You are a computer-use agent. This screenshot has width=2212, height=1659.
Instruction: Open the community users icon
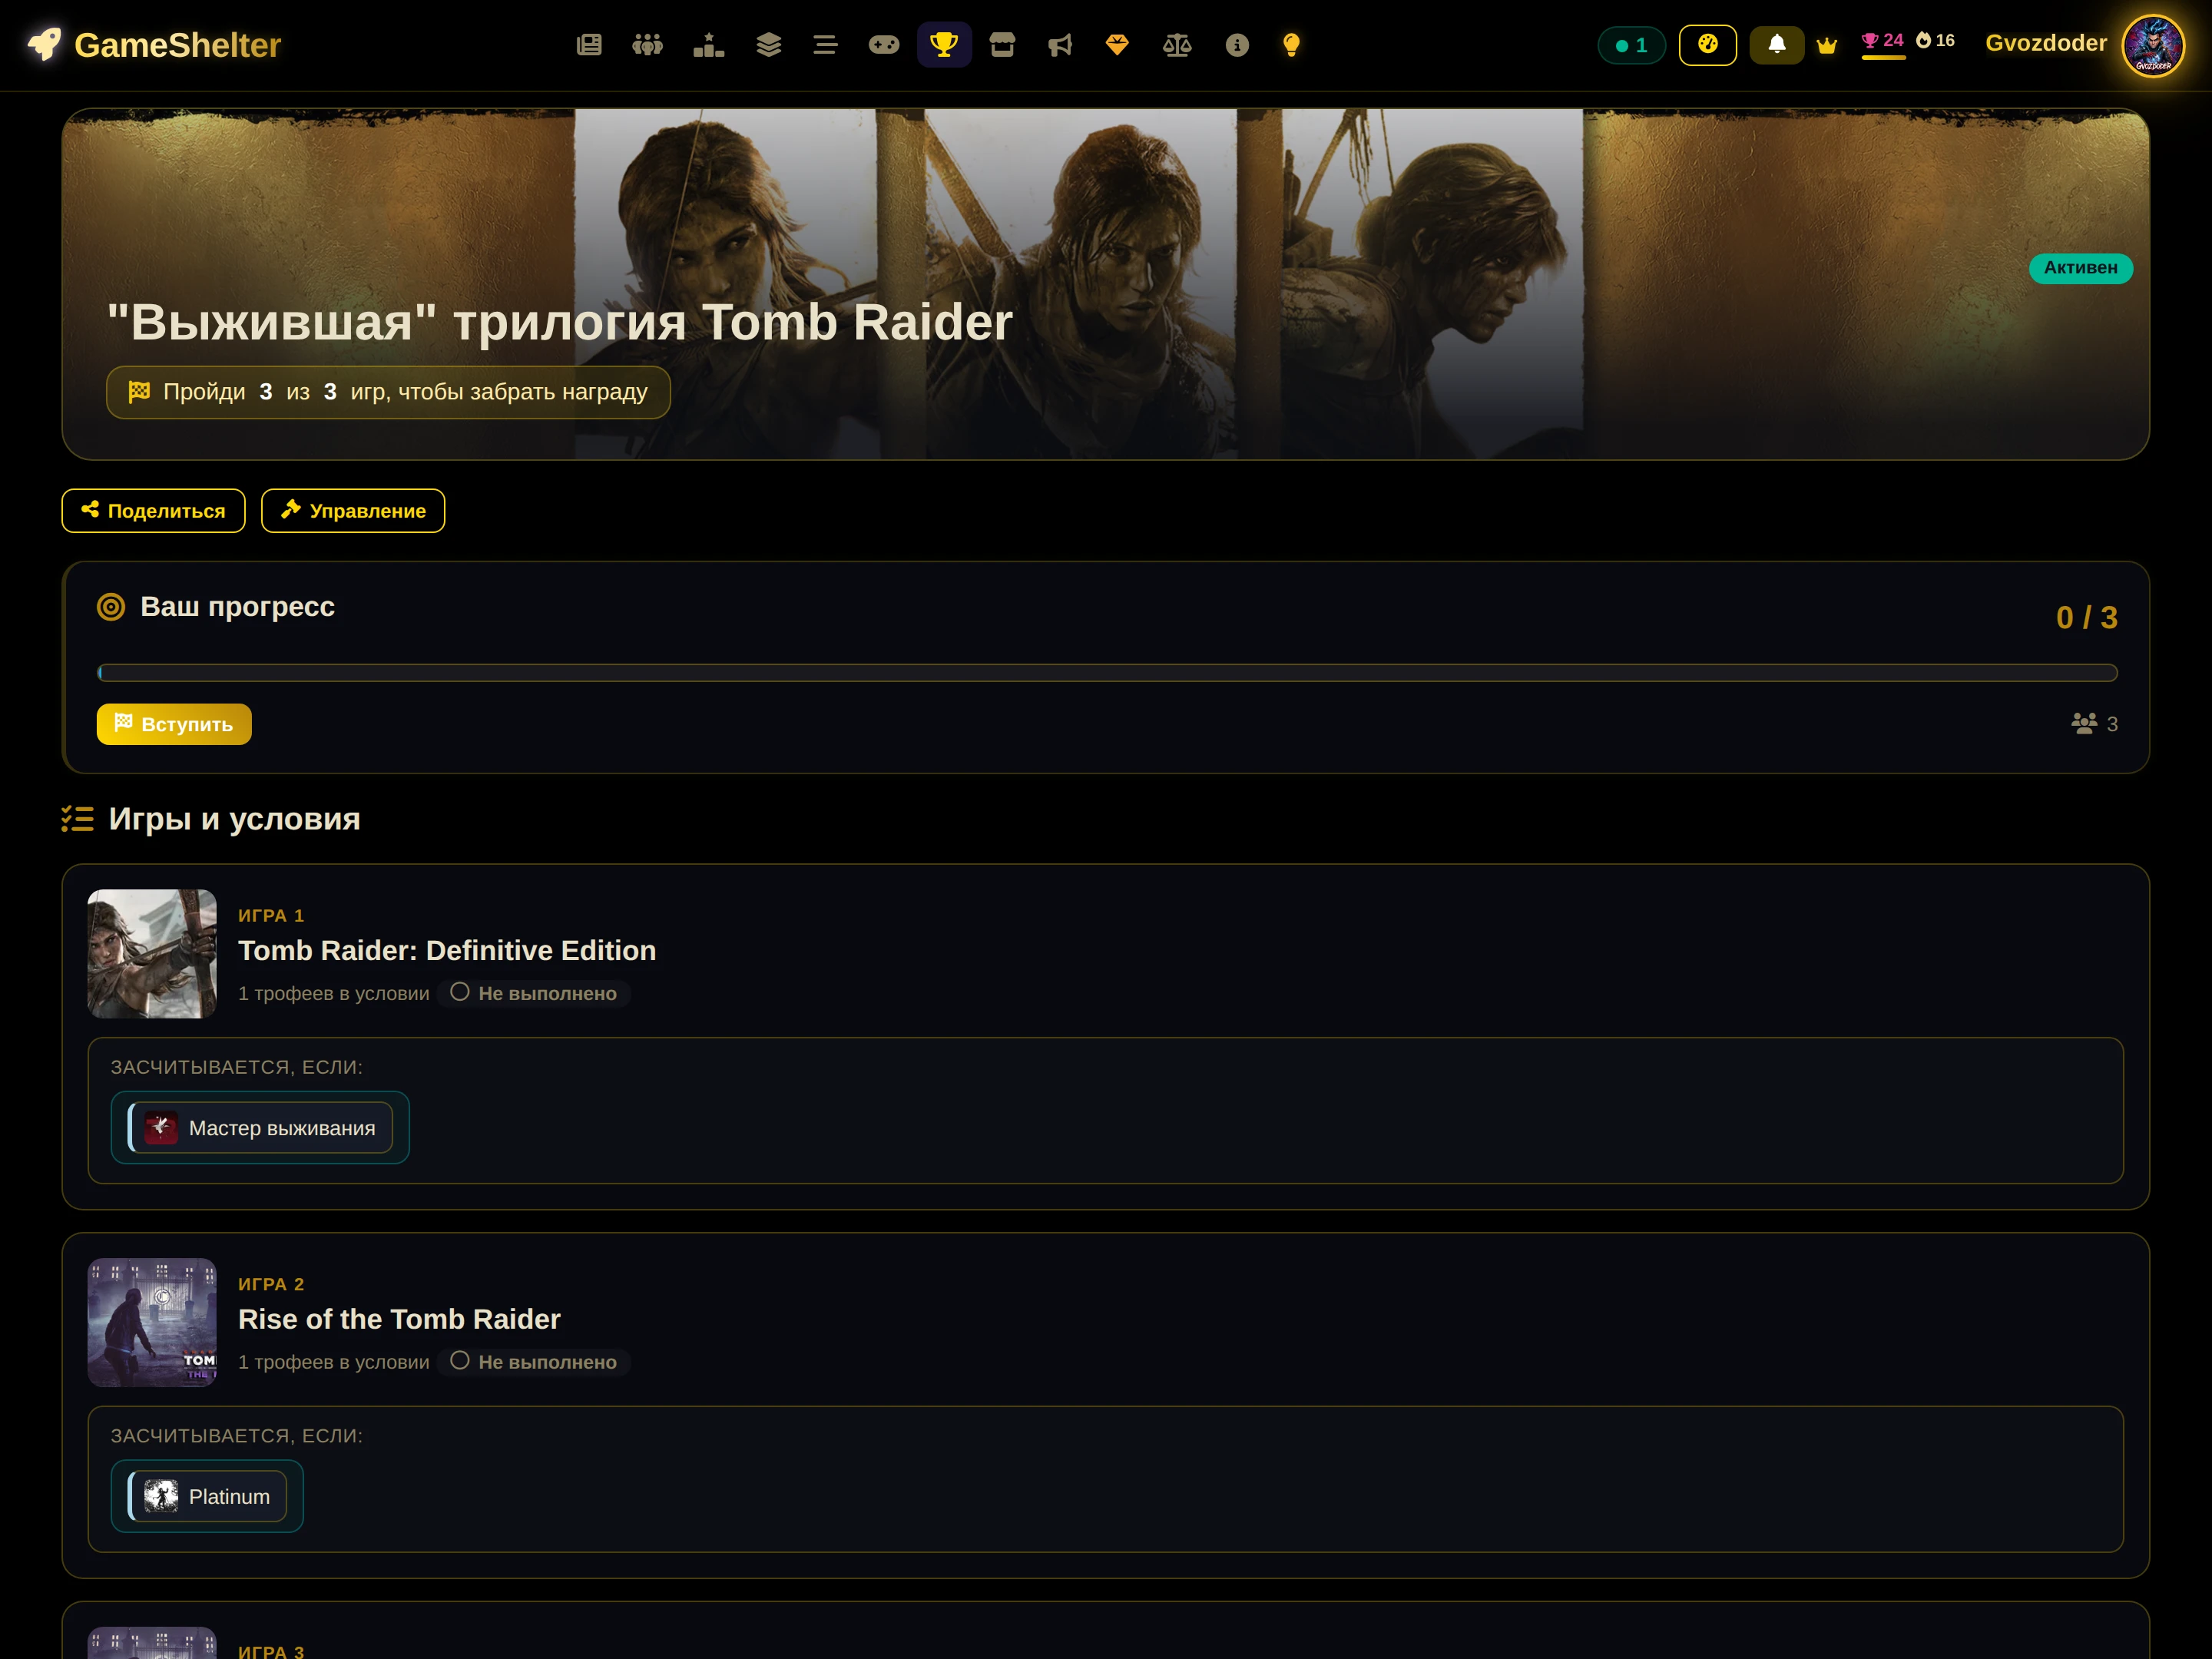(647, 45)
